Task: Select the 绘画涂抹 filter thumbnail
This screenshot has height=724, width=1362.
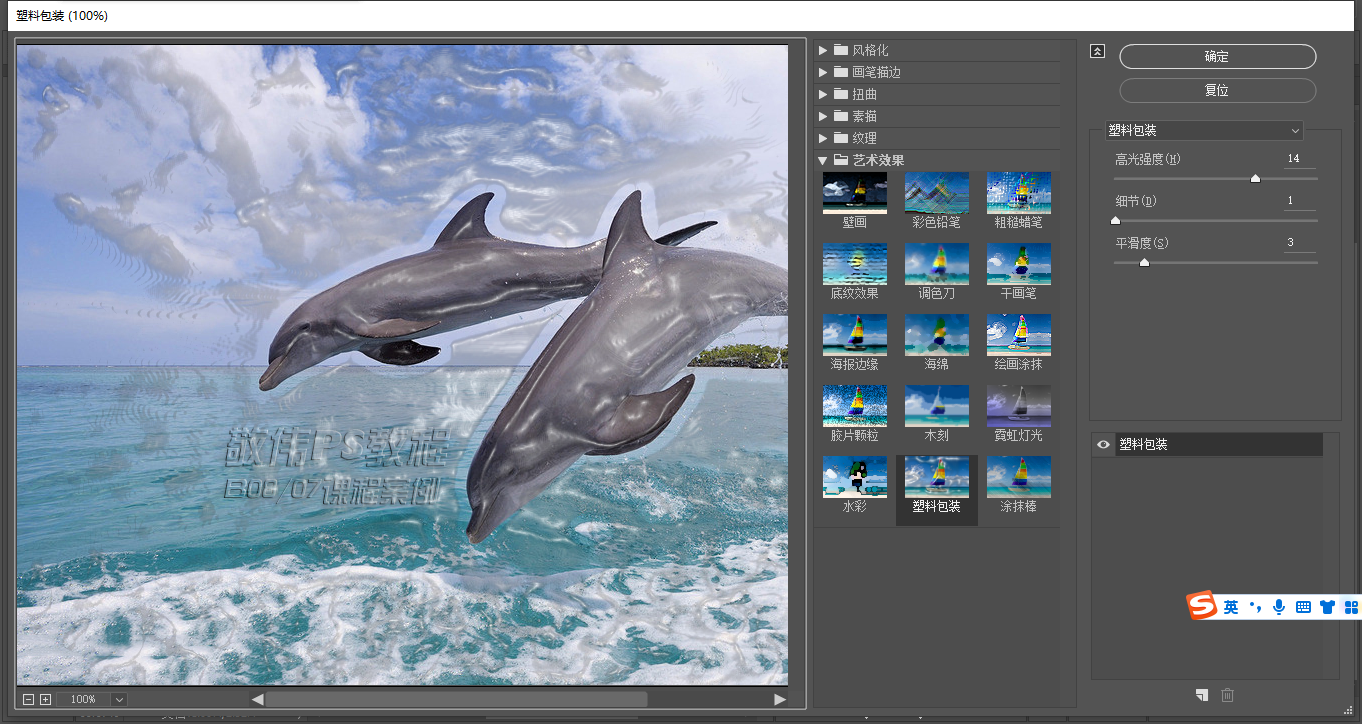Action: pyautogui.click(x=1018, y=335)
